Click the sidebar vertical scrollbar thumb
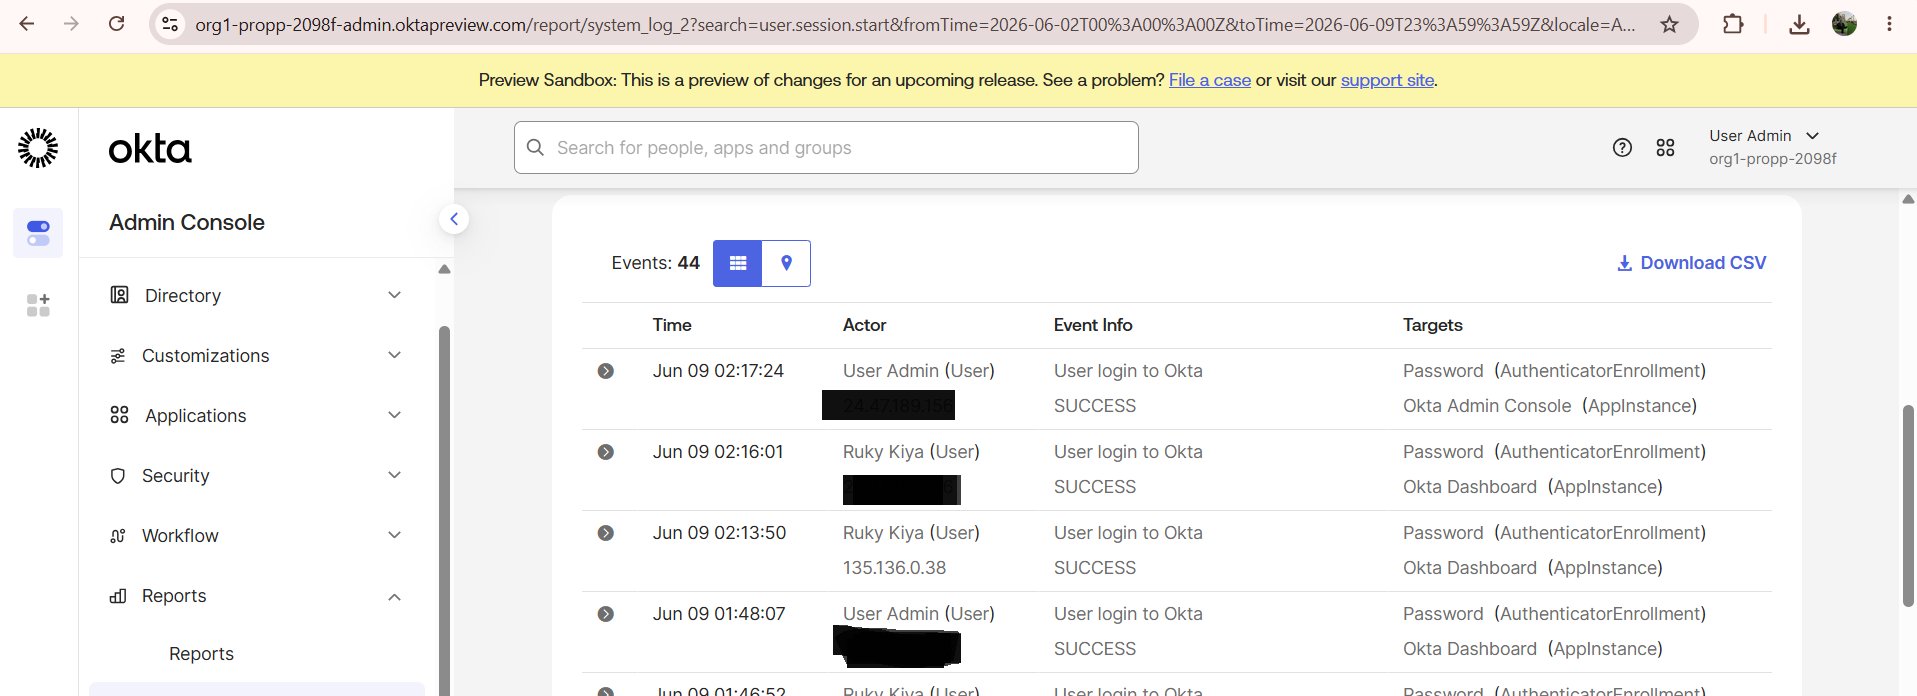Viewport: 1917px width, 696px height. coord(444,510)
